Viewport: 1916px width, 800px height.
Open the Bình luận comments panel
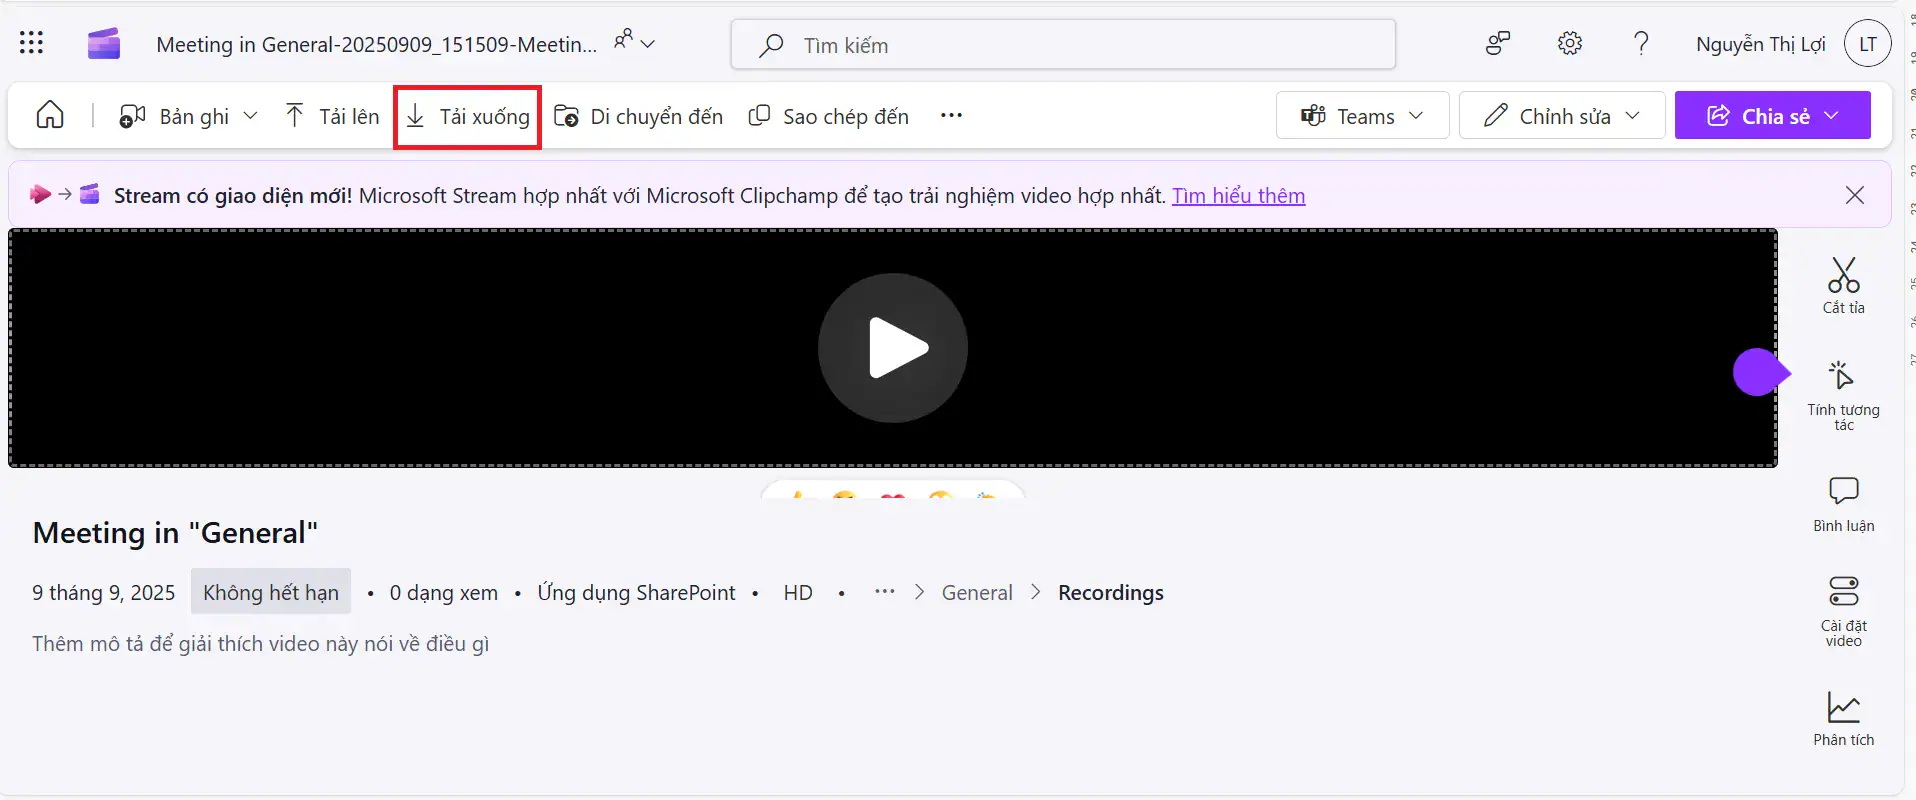tap(1843, 504)
